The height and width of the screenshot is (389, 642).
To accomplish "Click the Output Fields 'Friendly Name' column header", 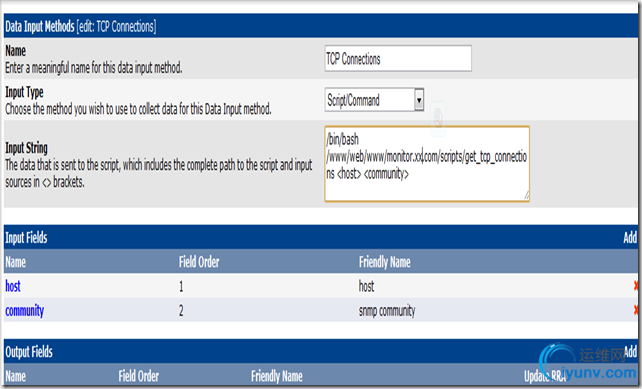I will click(x=277, y=376).
